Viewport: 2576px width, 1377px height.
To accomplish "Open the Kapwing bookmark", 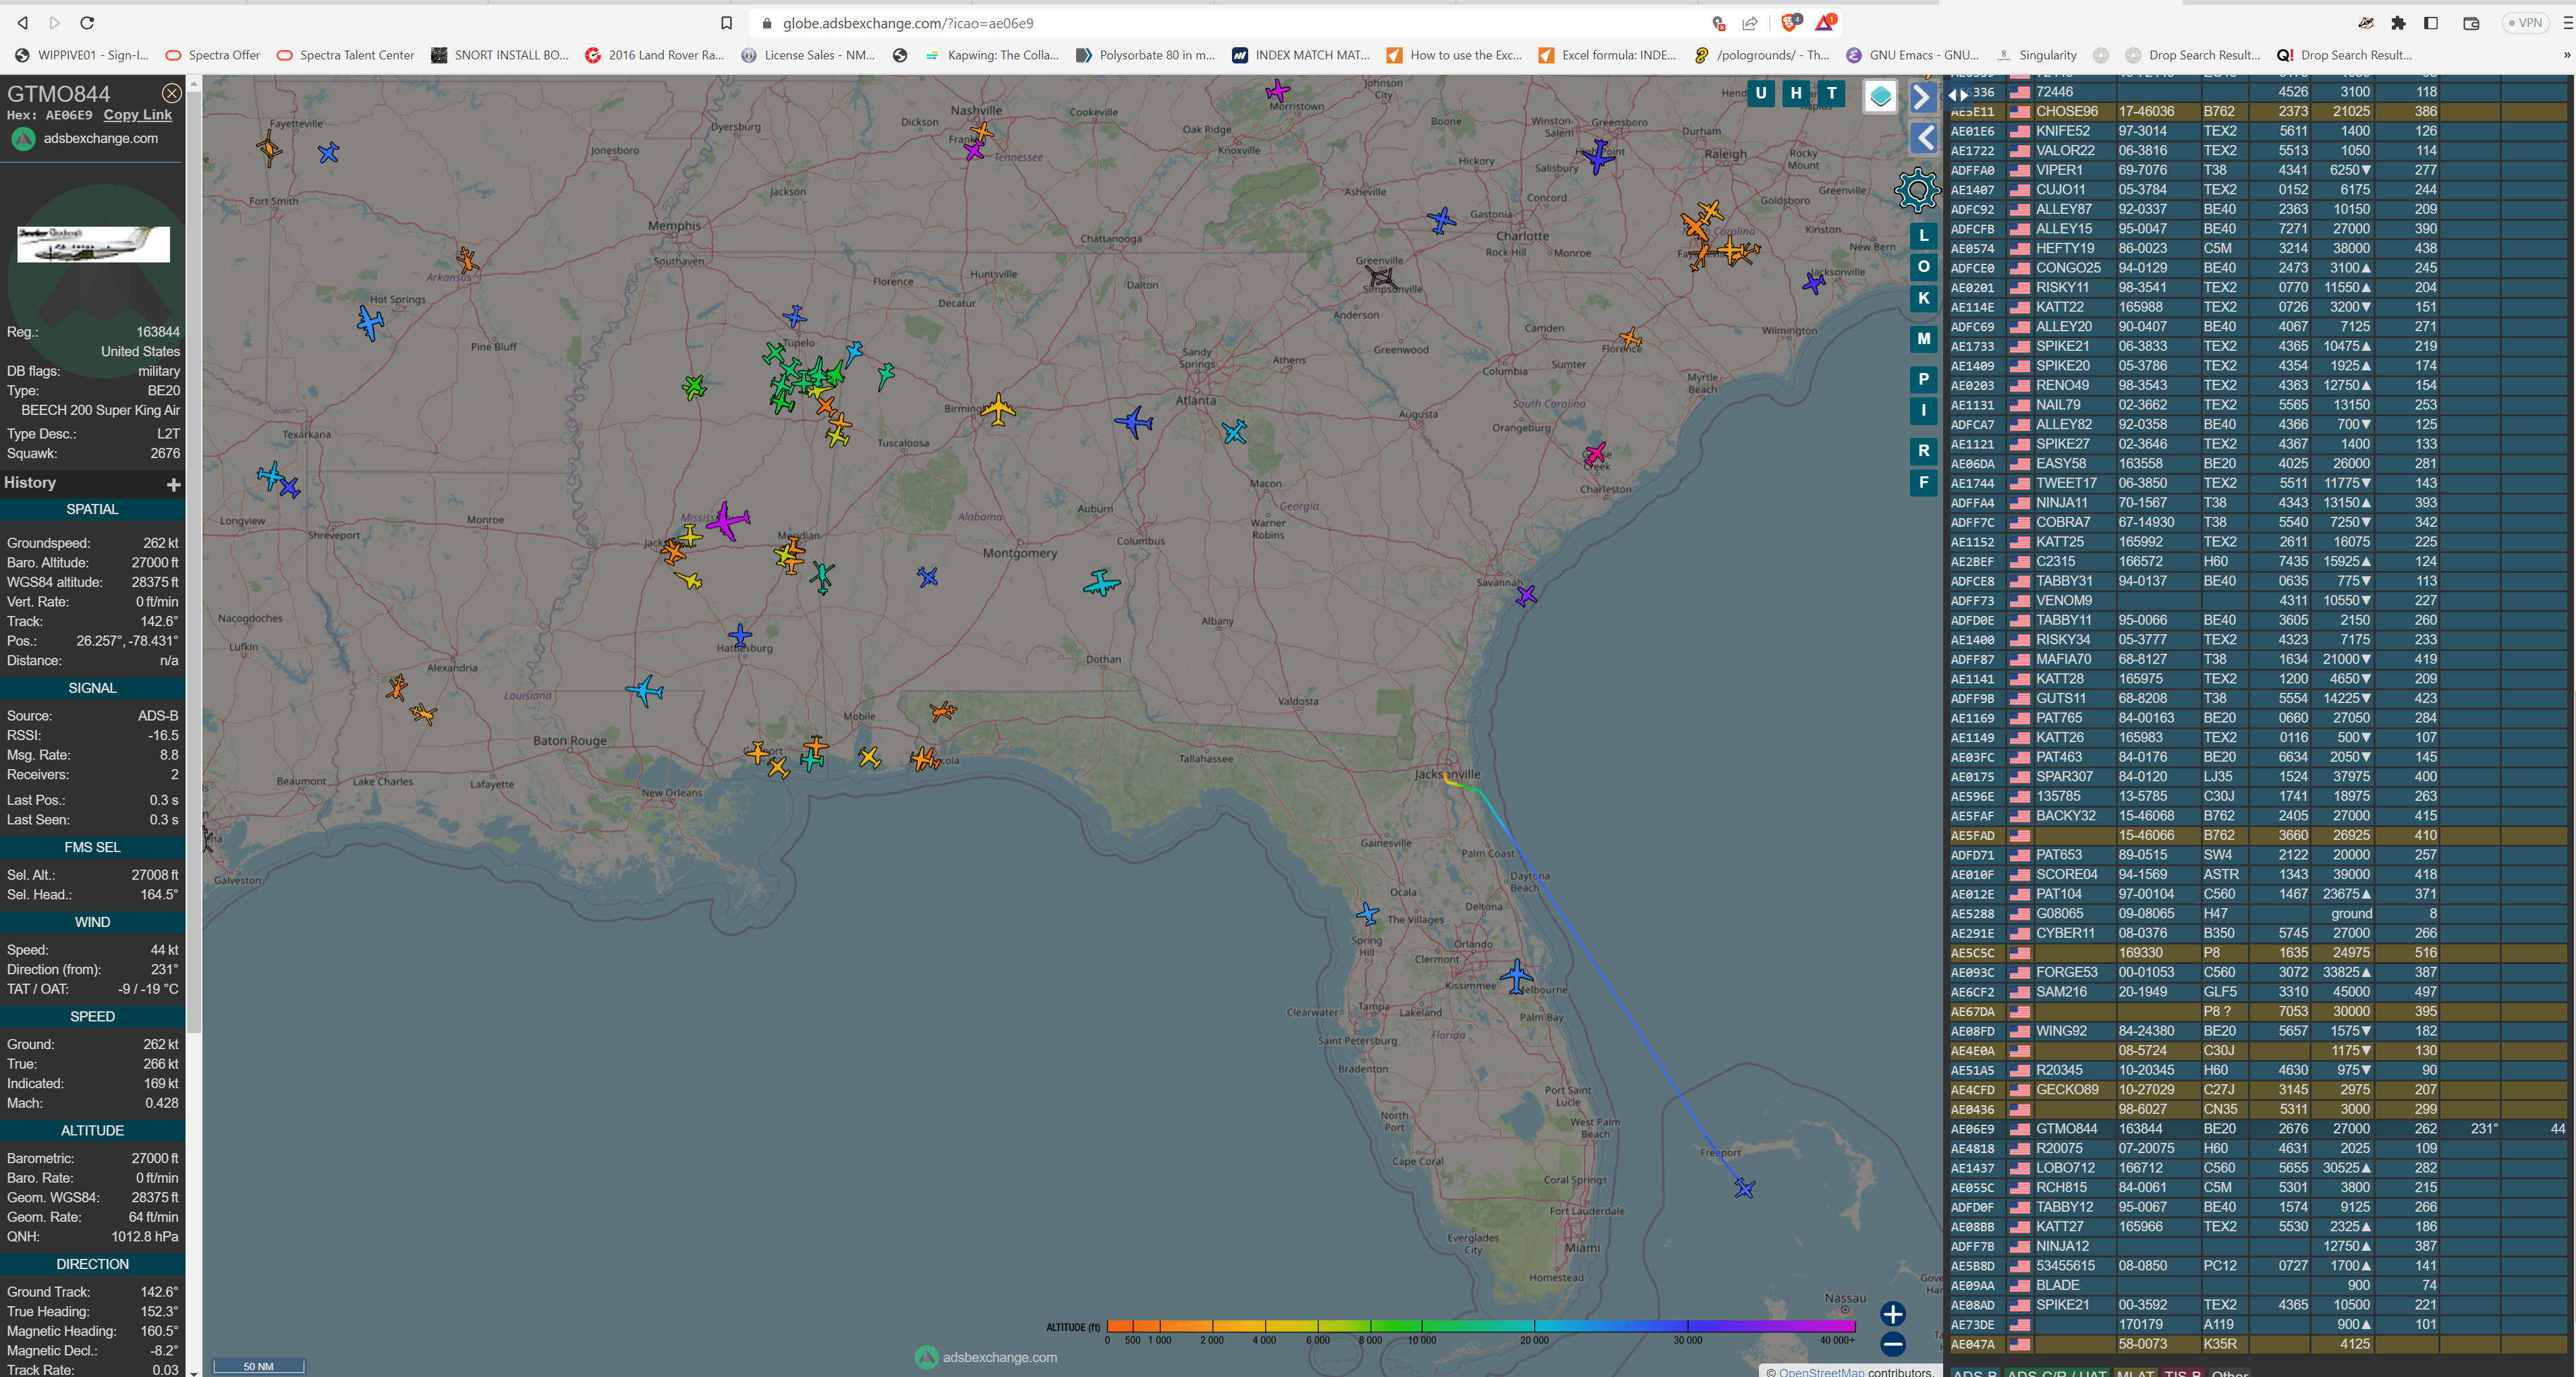I will (x=992, y=55).
